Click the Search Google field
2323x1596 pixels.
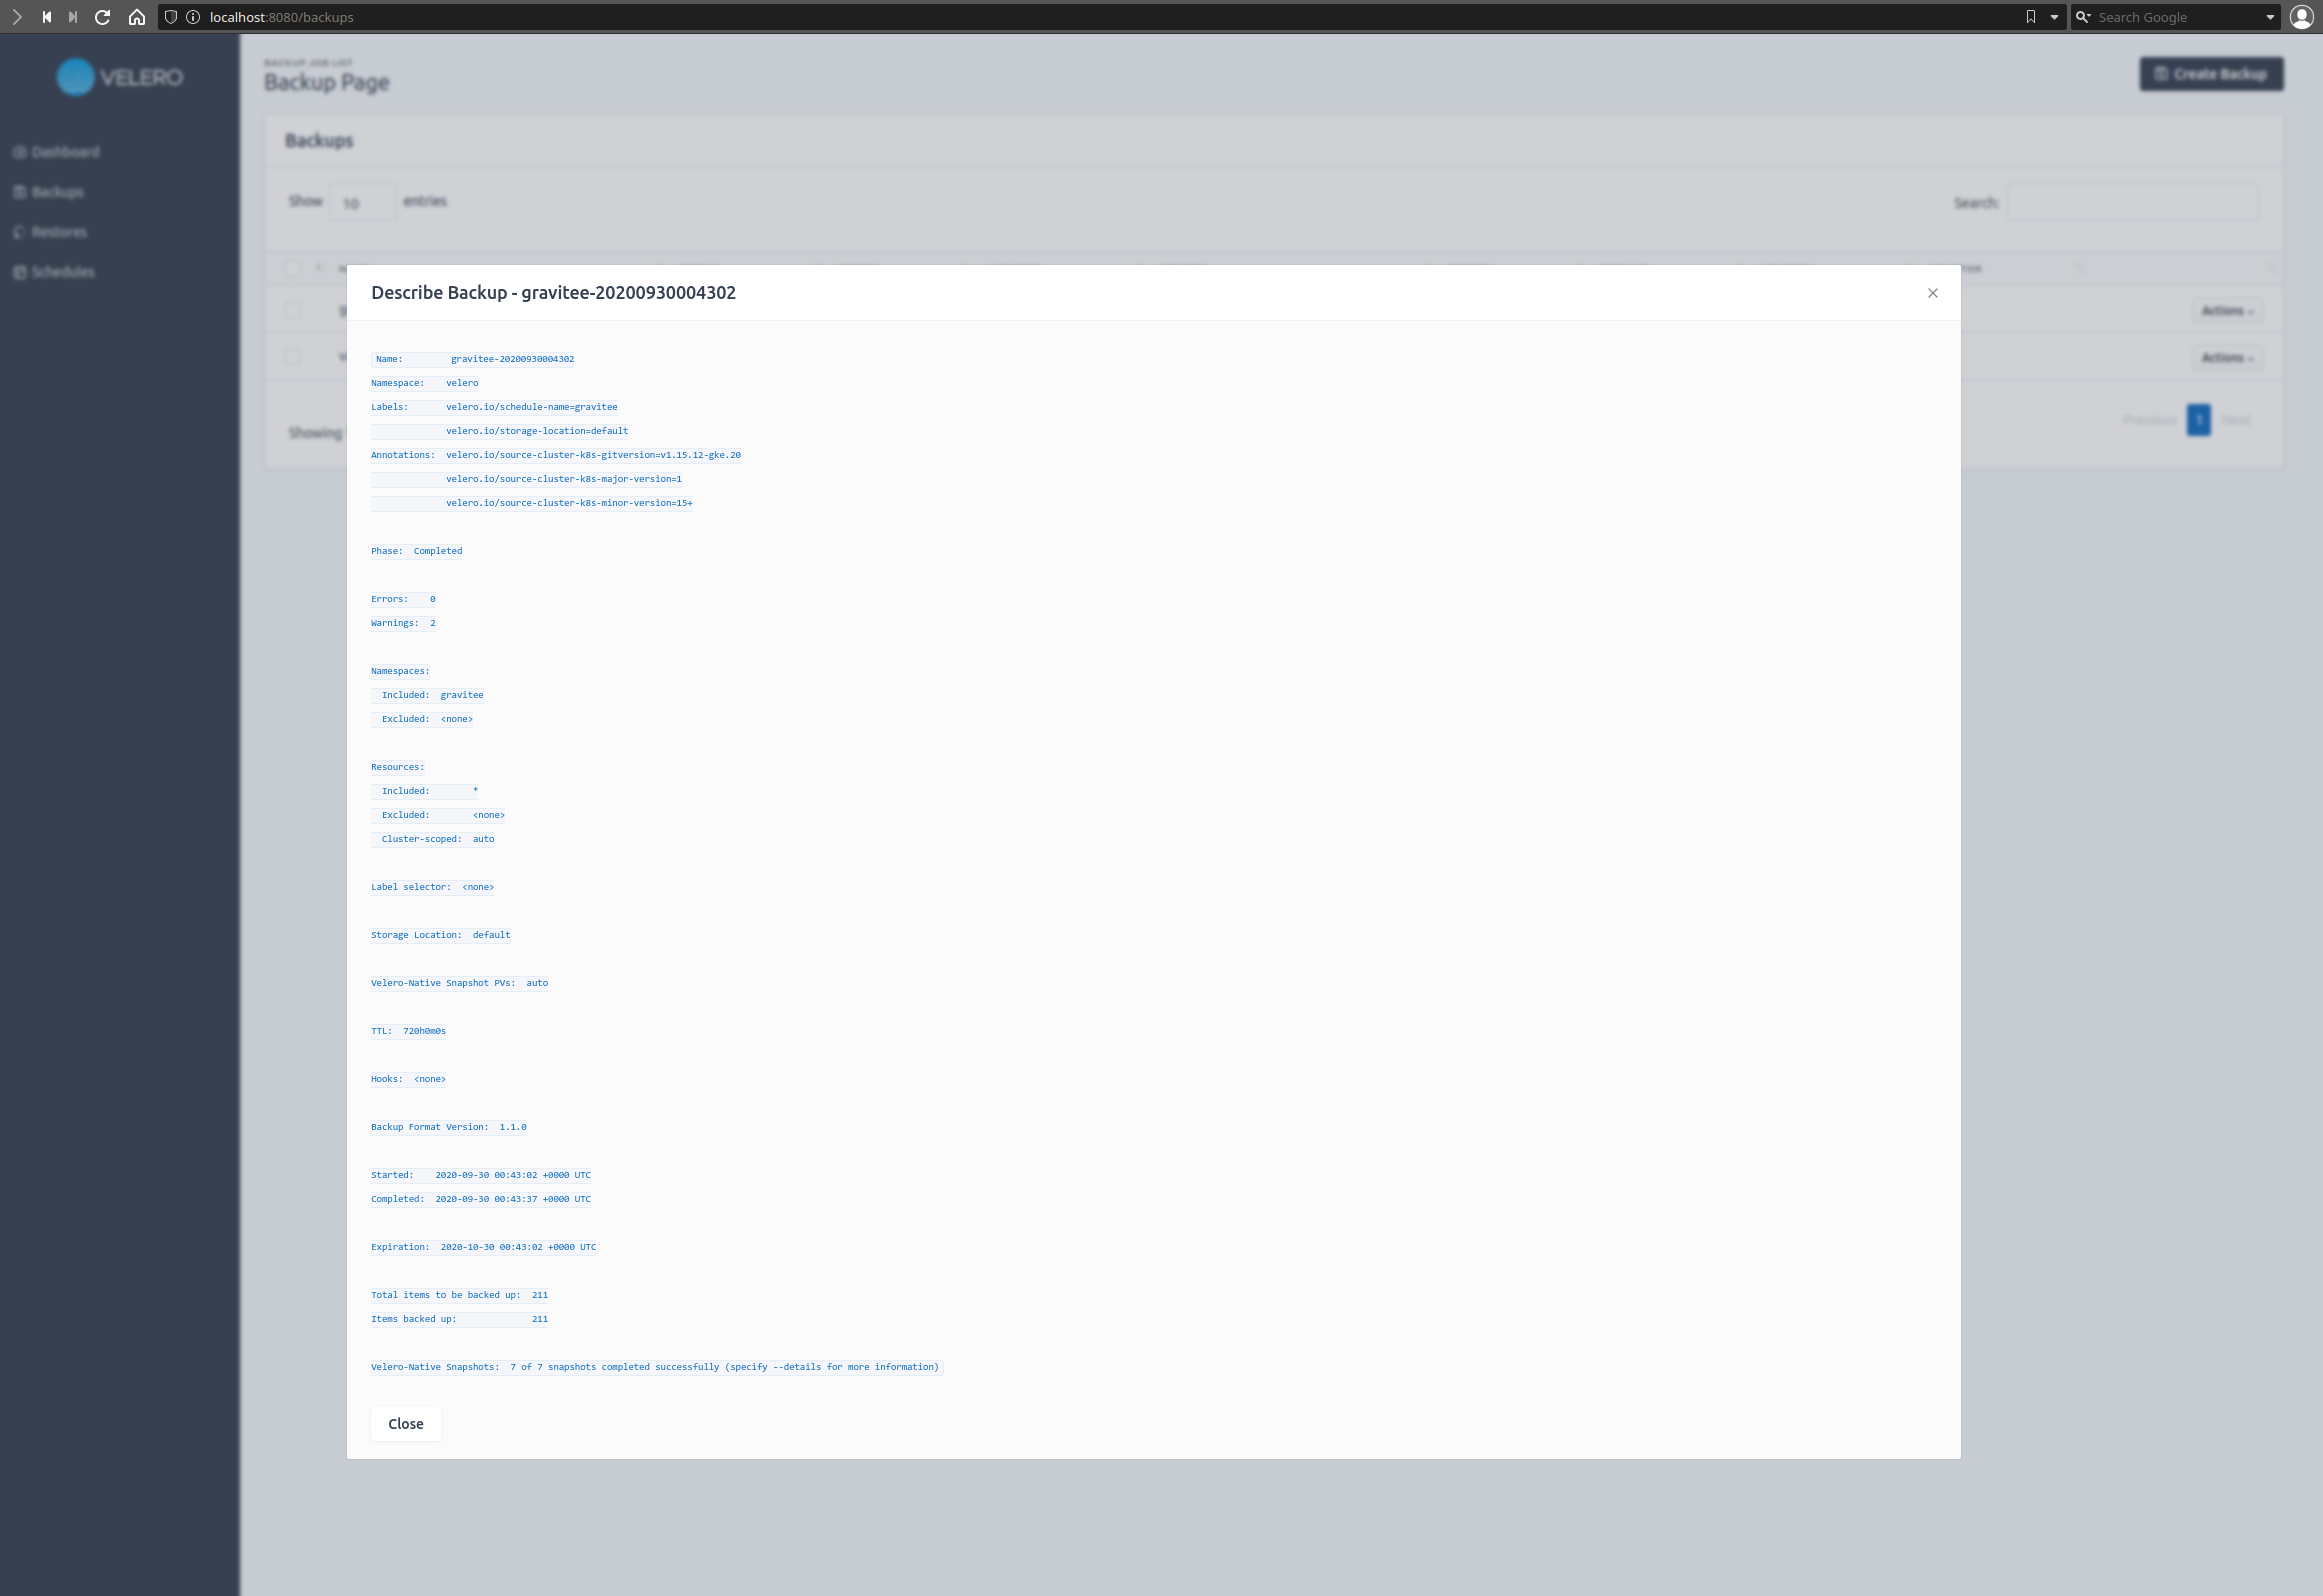tap(2176, 17)
